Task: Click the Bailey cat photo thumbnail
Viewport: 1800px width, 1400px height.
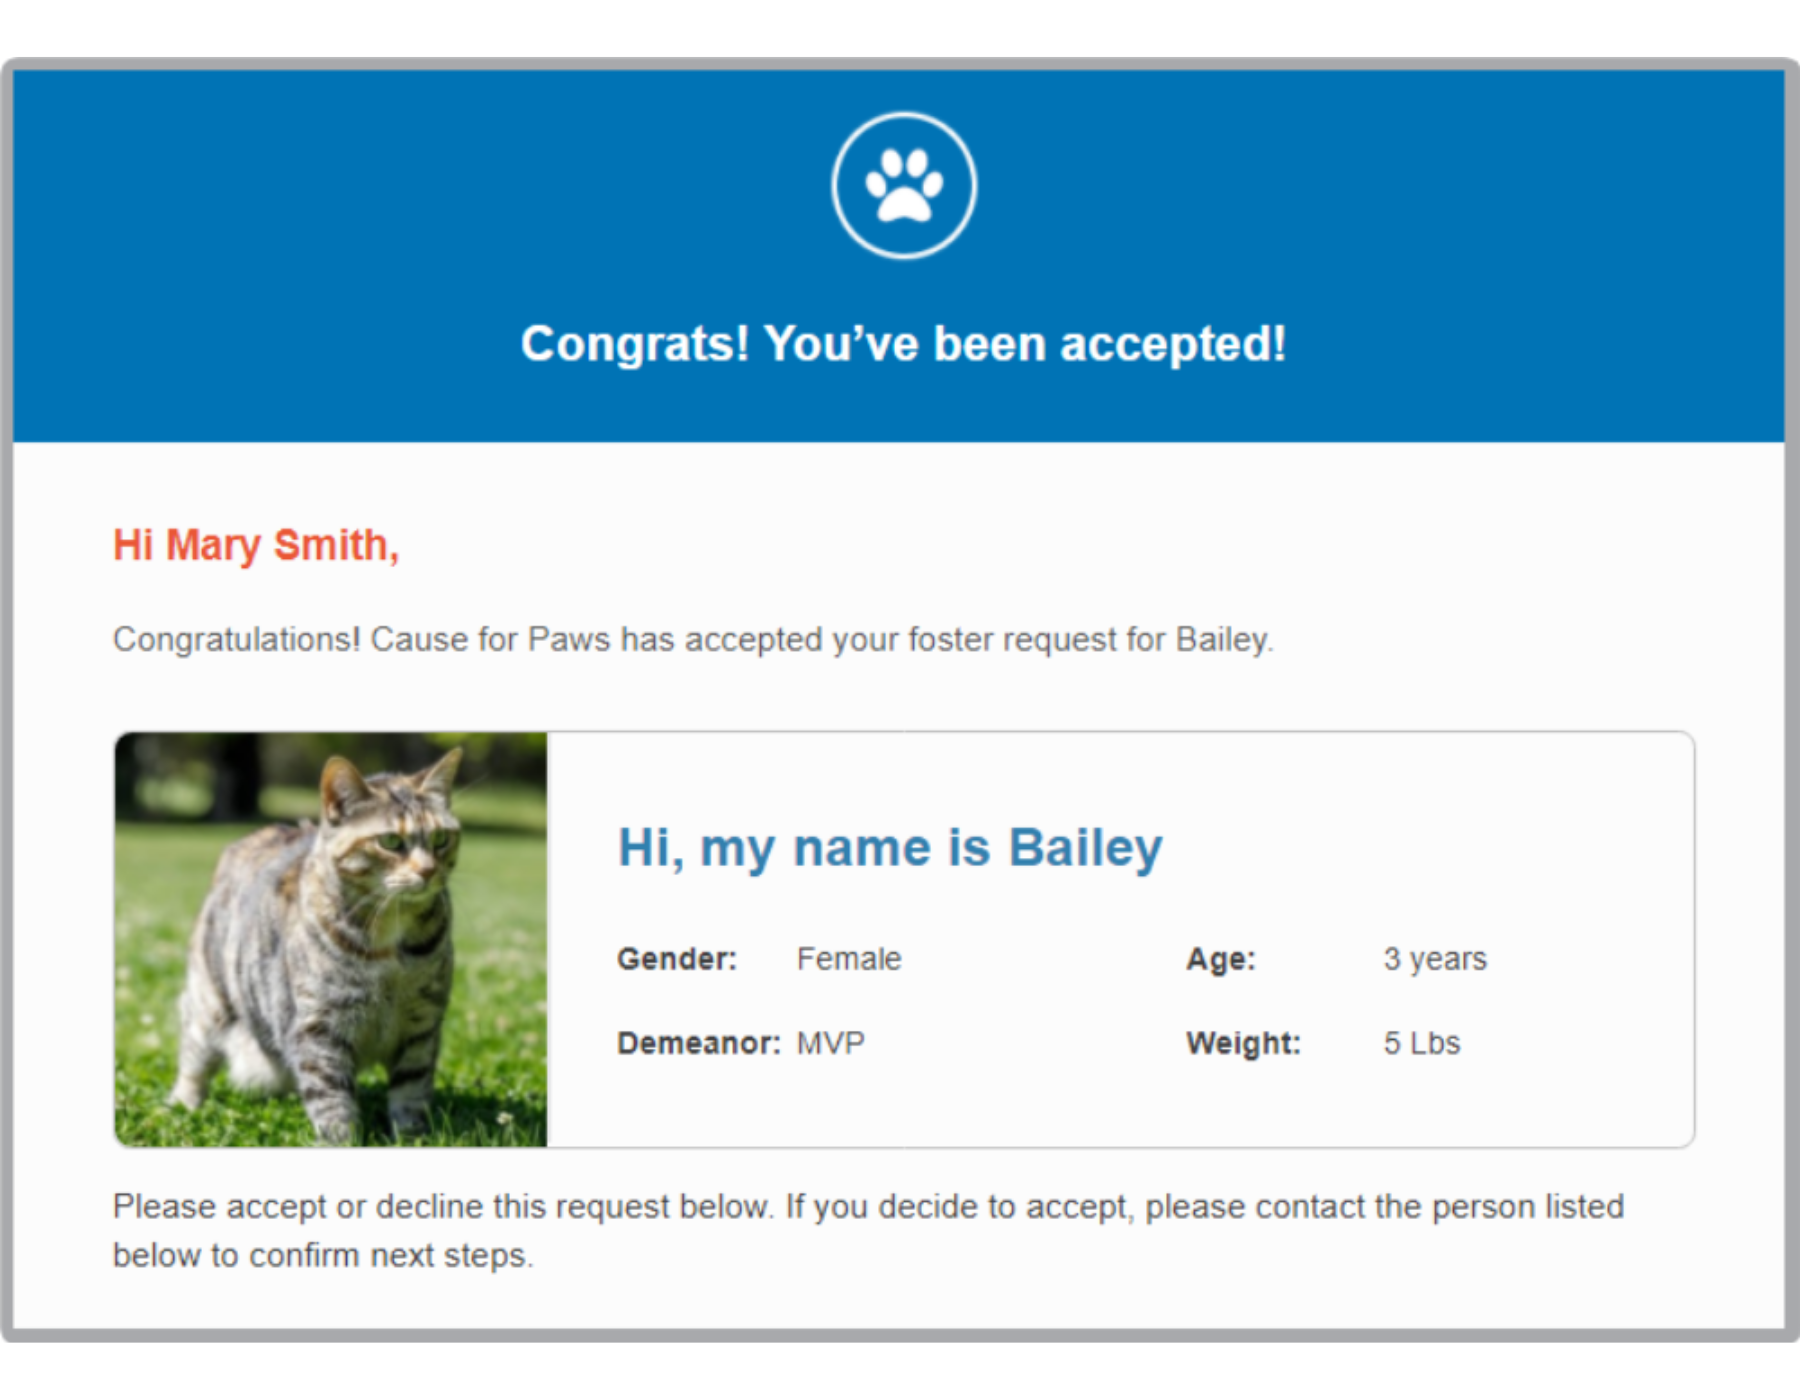Action: coord(331,939)
